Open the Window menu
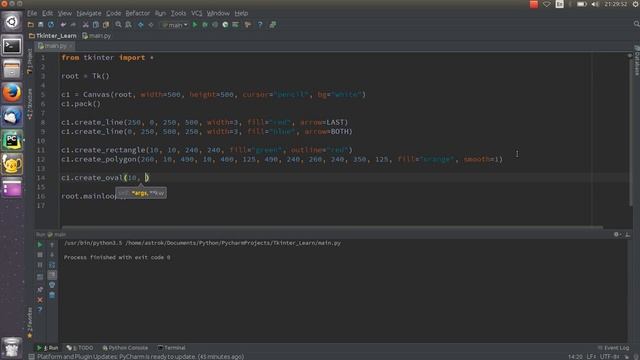Viewport: 640px width, 360px height. (x=218, y=13)
